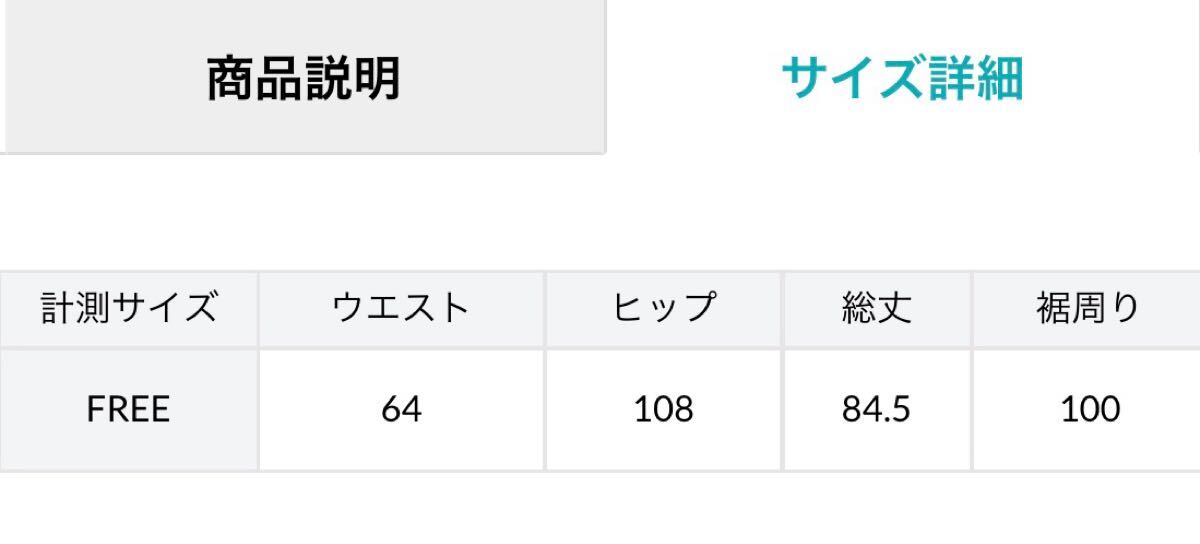1200x544 pixels.
Task: Click the FREE size row label
Action: point(129,409)
